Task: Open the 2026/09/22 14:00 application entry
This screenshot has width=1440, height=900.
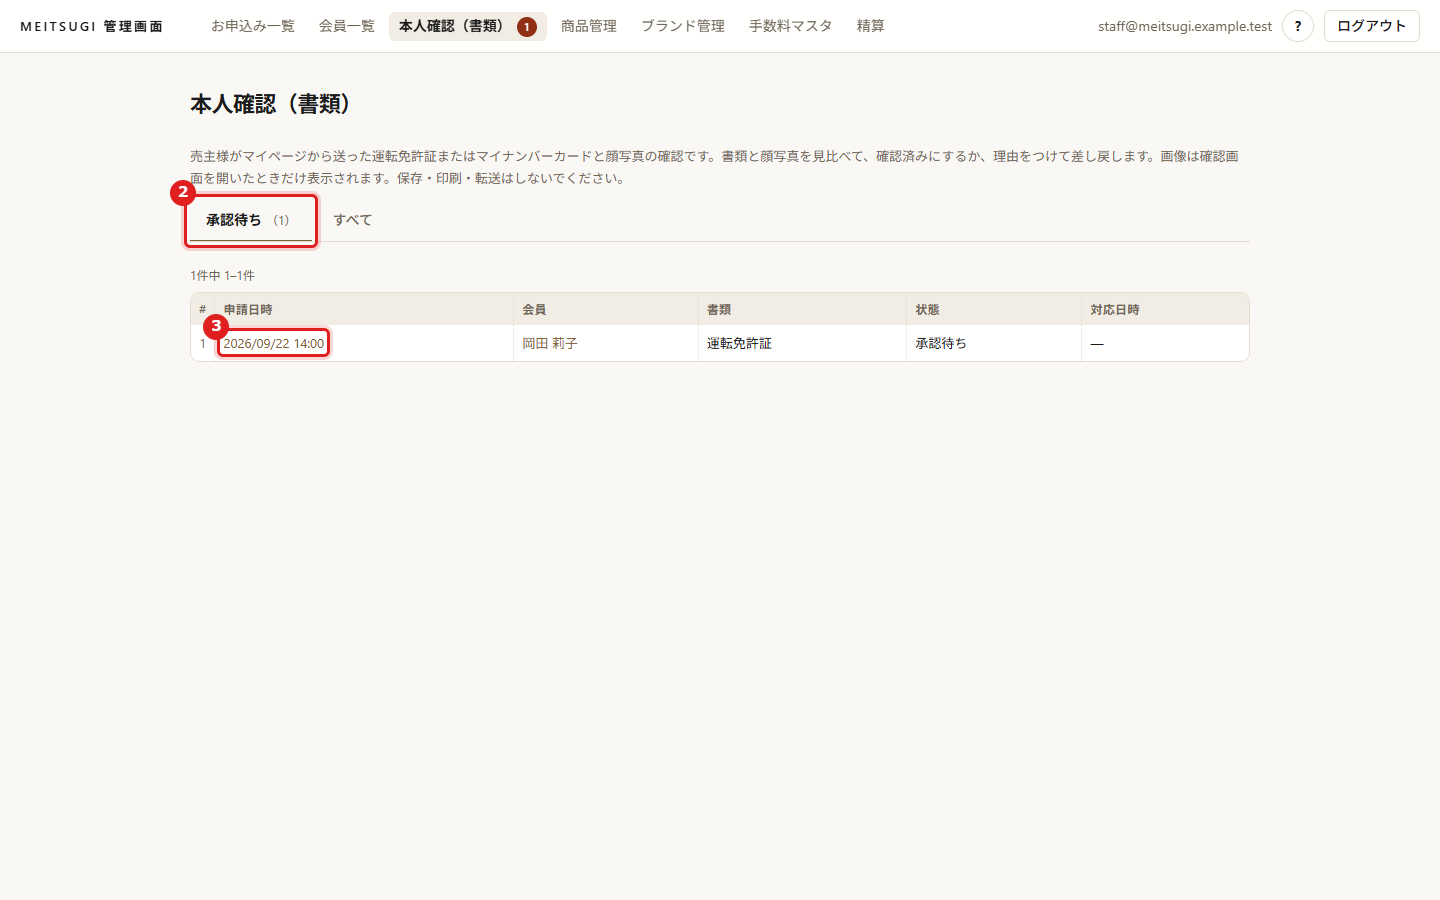Action: click(274, 343)
